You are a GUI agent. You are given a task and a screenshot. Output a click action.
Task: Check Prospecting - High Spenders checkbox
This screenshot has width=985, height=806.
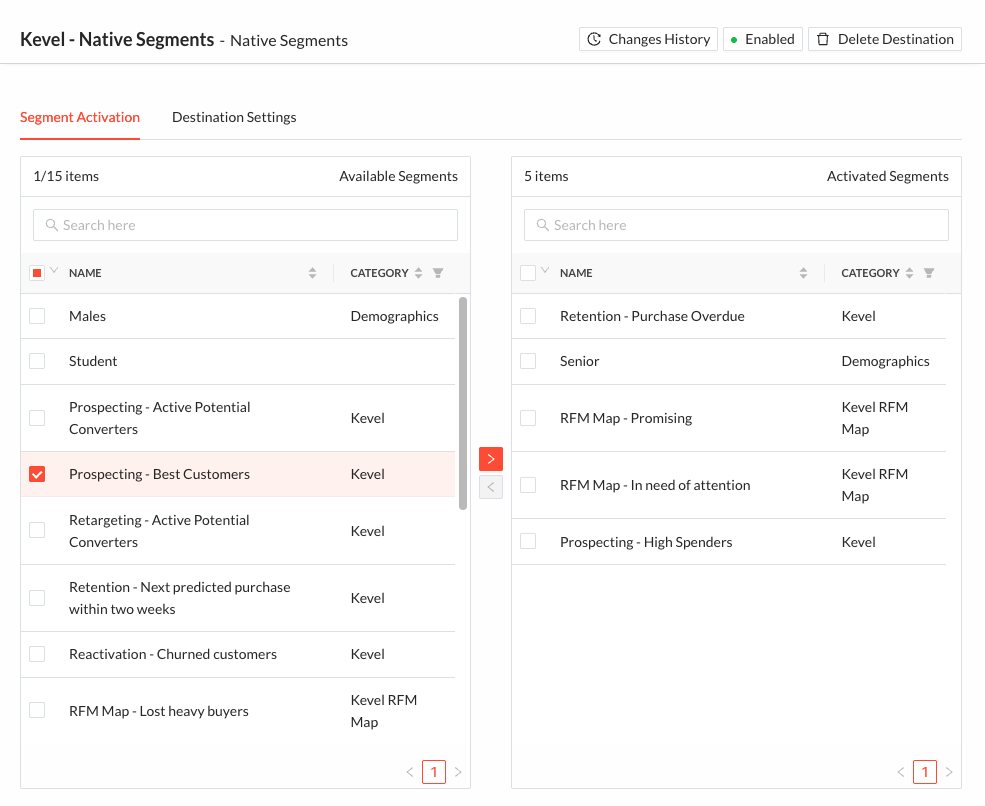pyautogui.click(x=528, y=542)
